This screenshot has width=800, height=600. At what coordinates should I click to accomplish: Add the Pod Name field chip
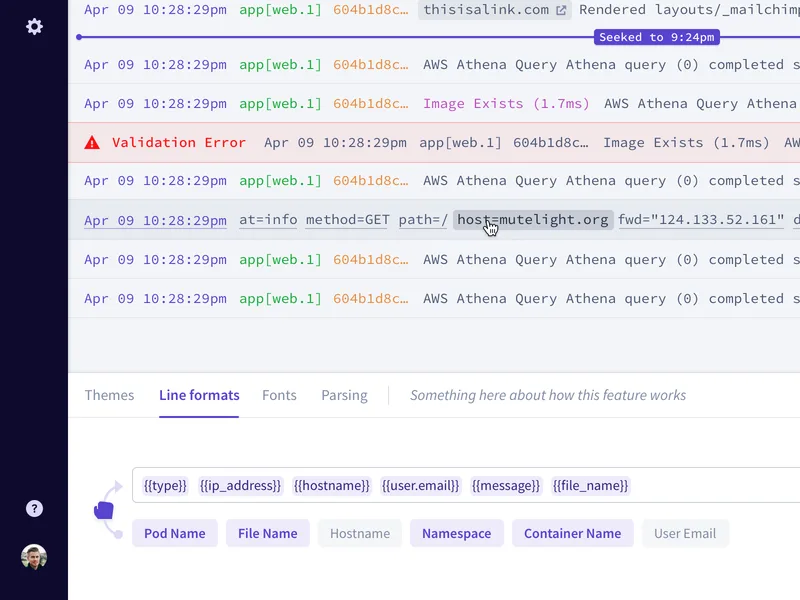174,533
